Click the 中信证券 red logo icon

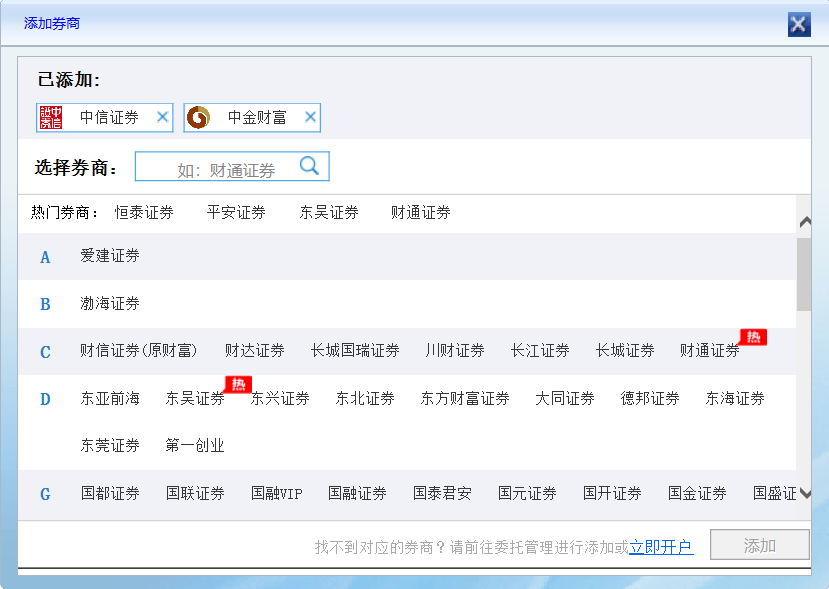[51, 117]
